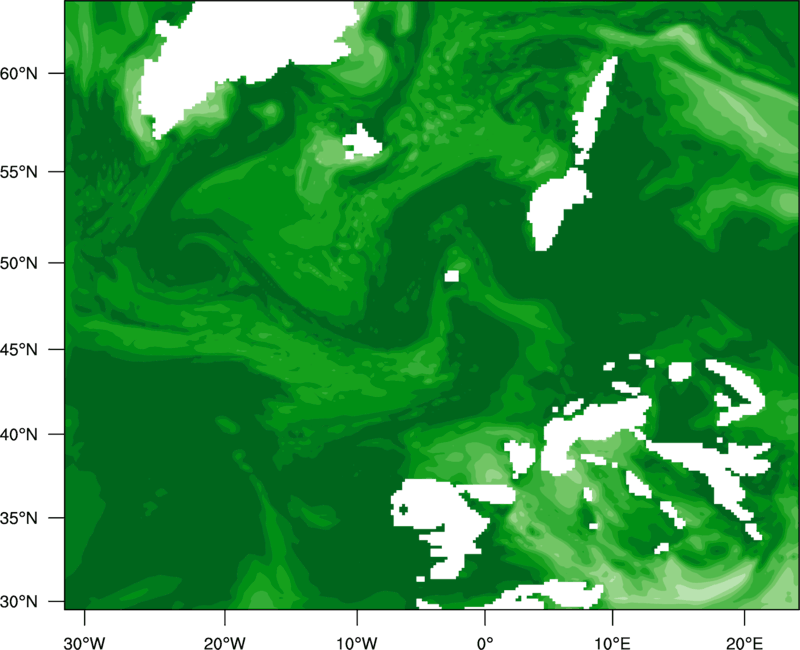Click the 60°N latitude label
Image resolution: width=800 pixels, height=650 pixels.
(19, 73)
